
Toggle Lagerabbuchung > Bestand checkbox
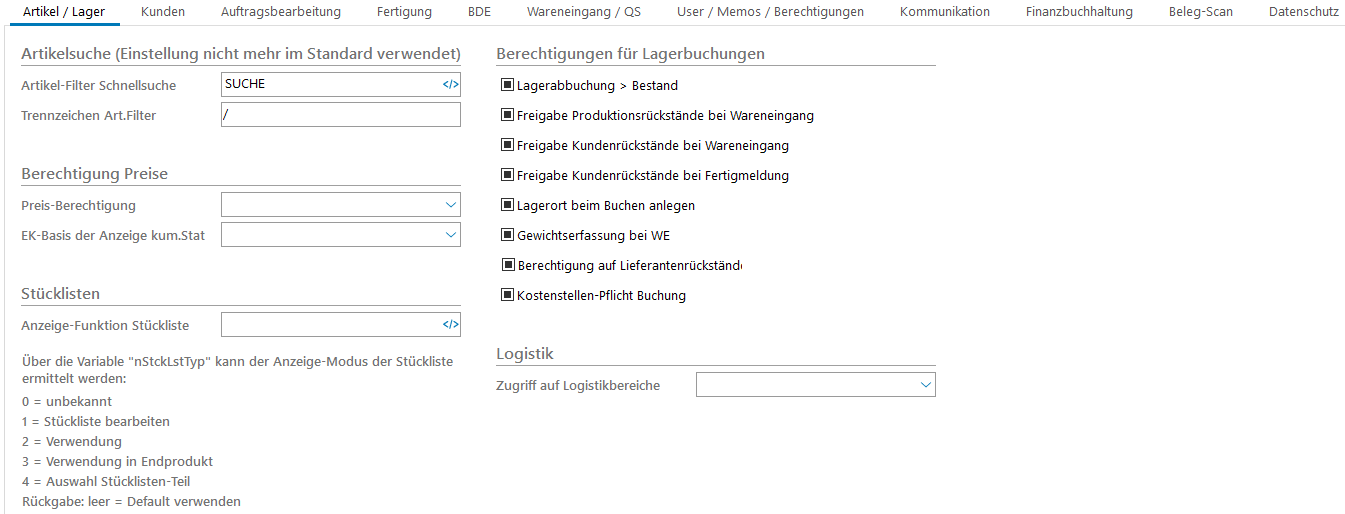click(x=507, y=86)
